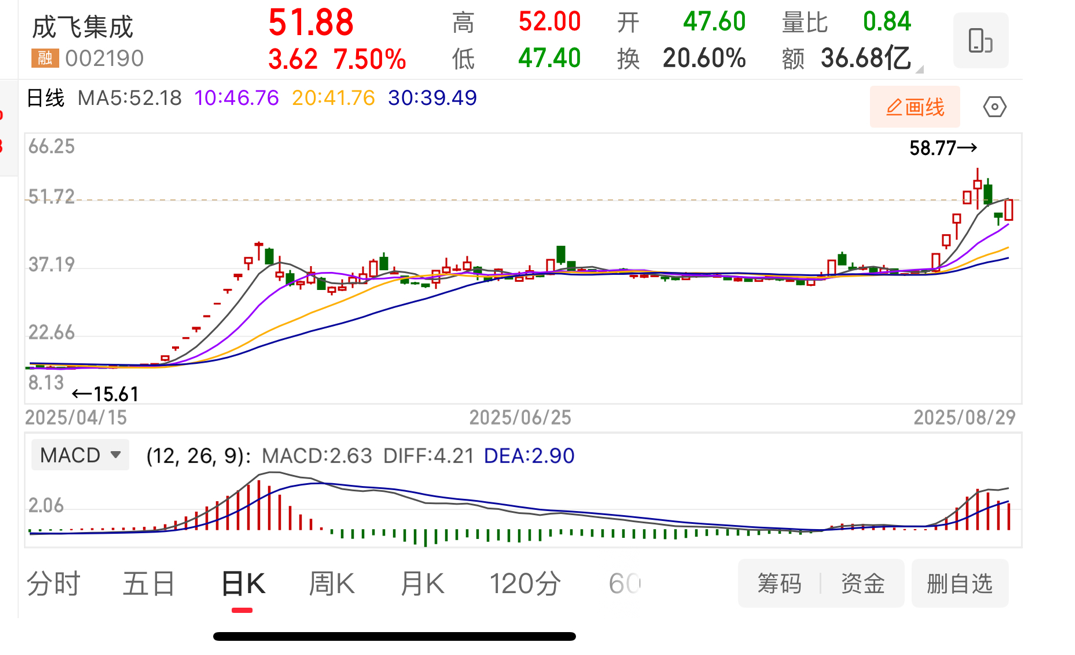Screen dimensions: 1075x655
Task: Open chart settings hexagon icon
Action: point(994,107)
